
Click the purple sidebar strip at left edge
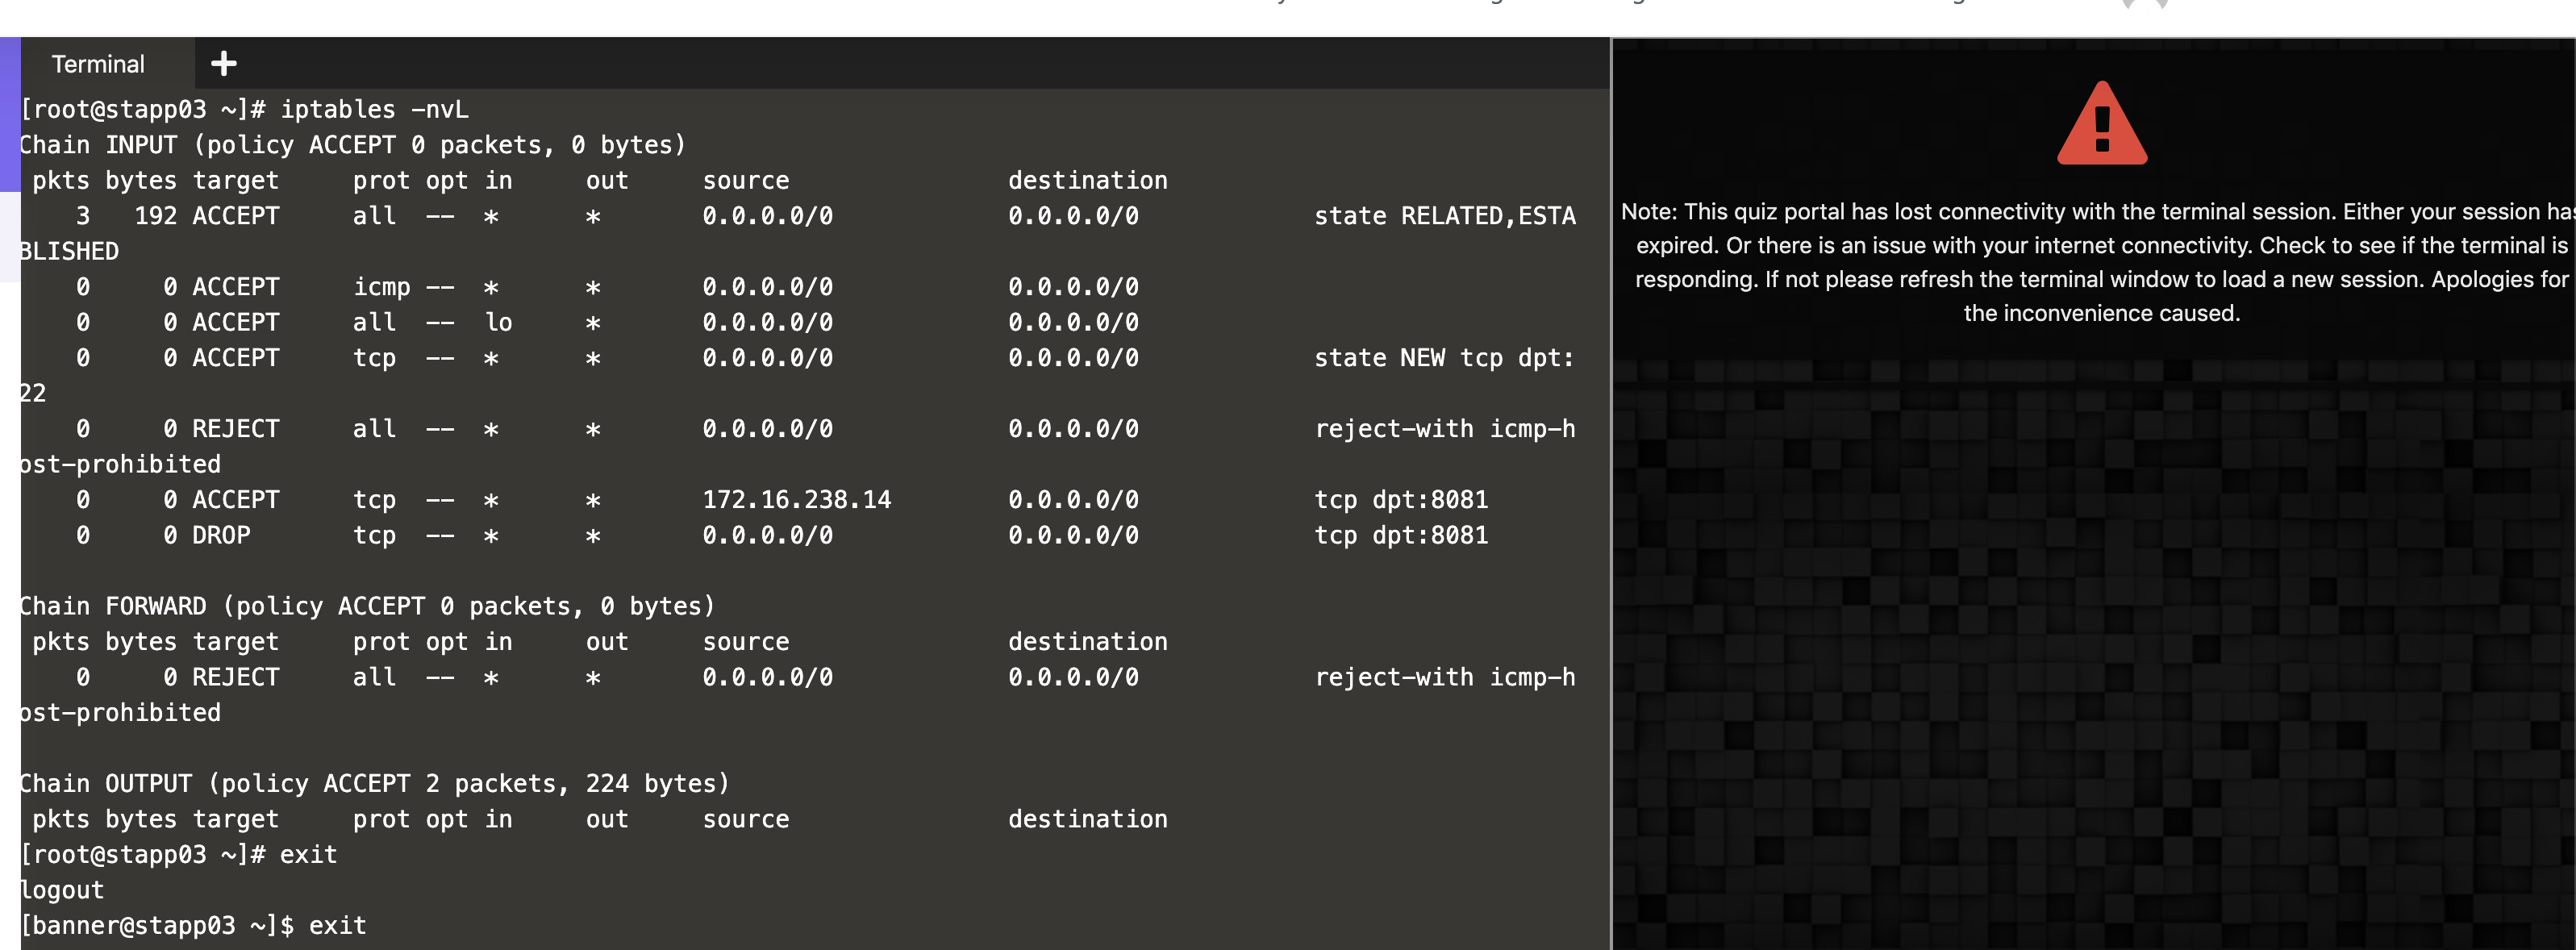[x=9, y=115]
